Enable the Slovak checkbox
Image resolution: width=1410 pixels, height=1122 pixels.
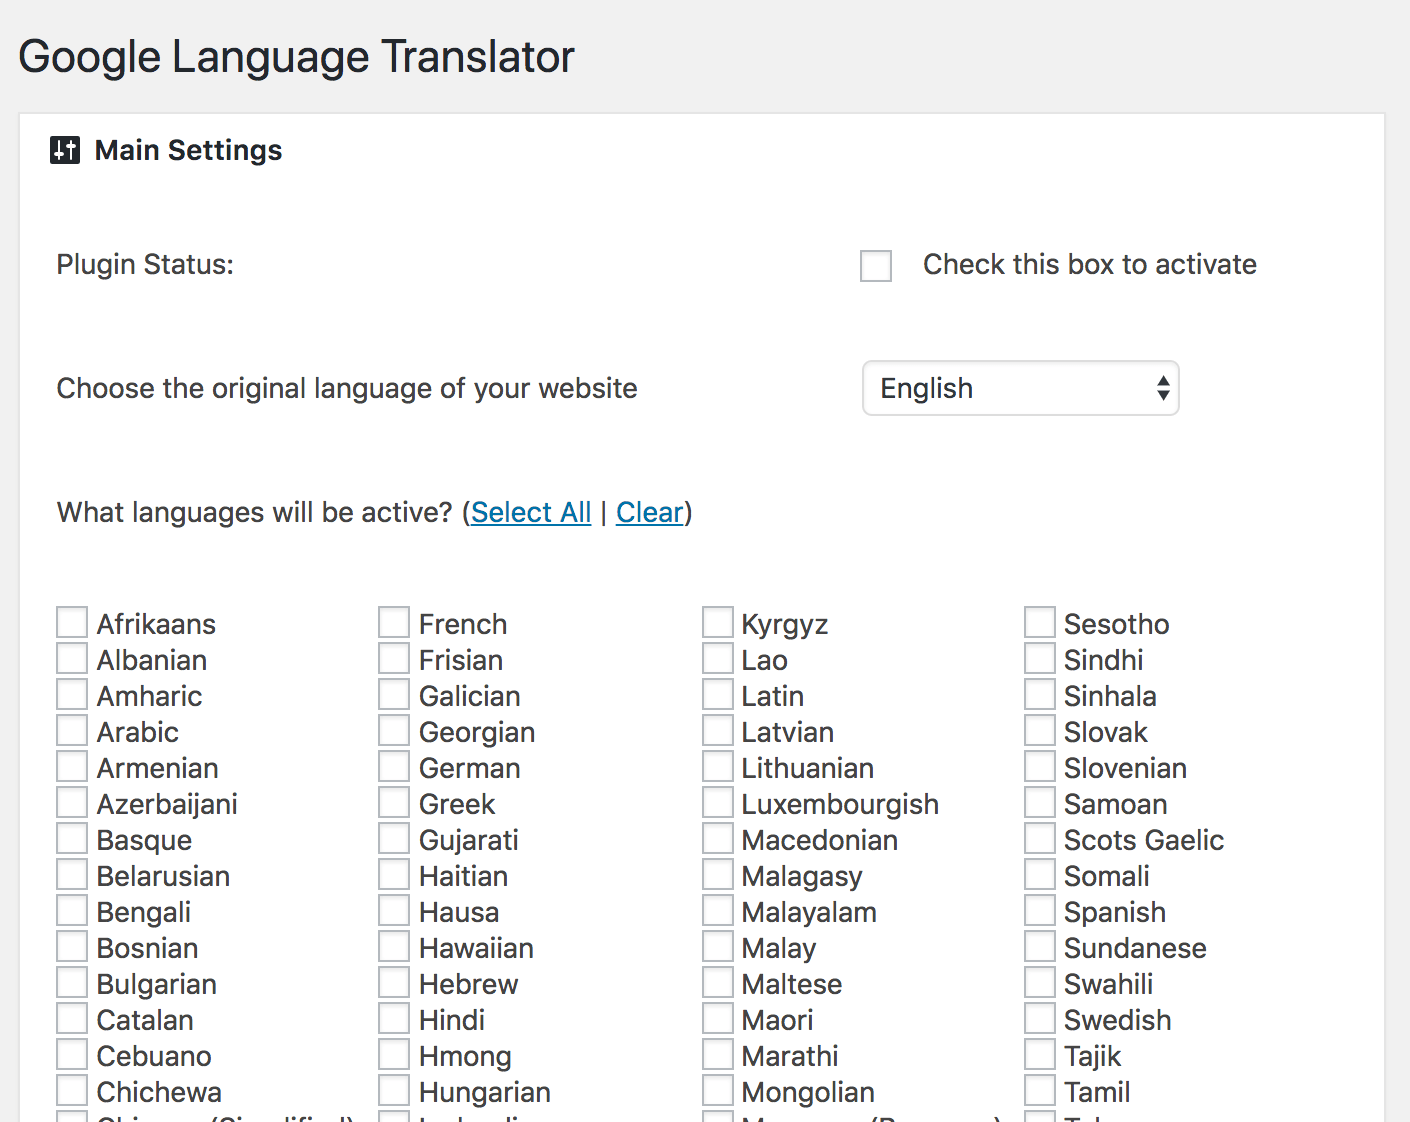[x=1040, y=730]
